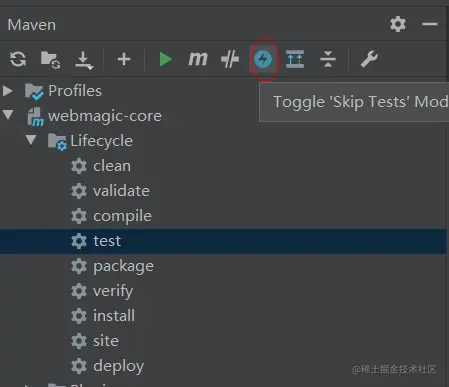Click Download Sources and Documentation icon

(84, 60)
